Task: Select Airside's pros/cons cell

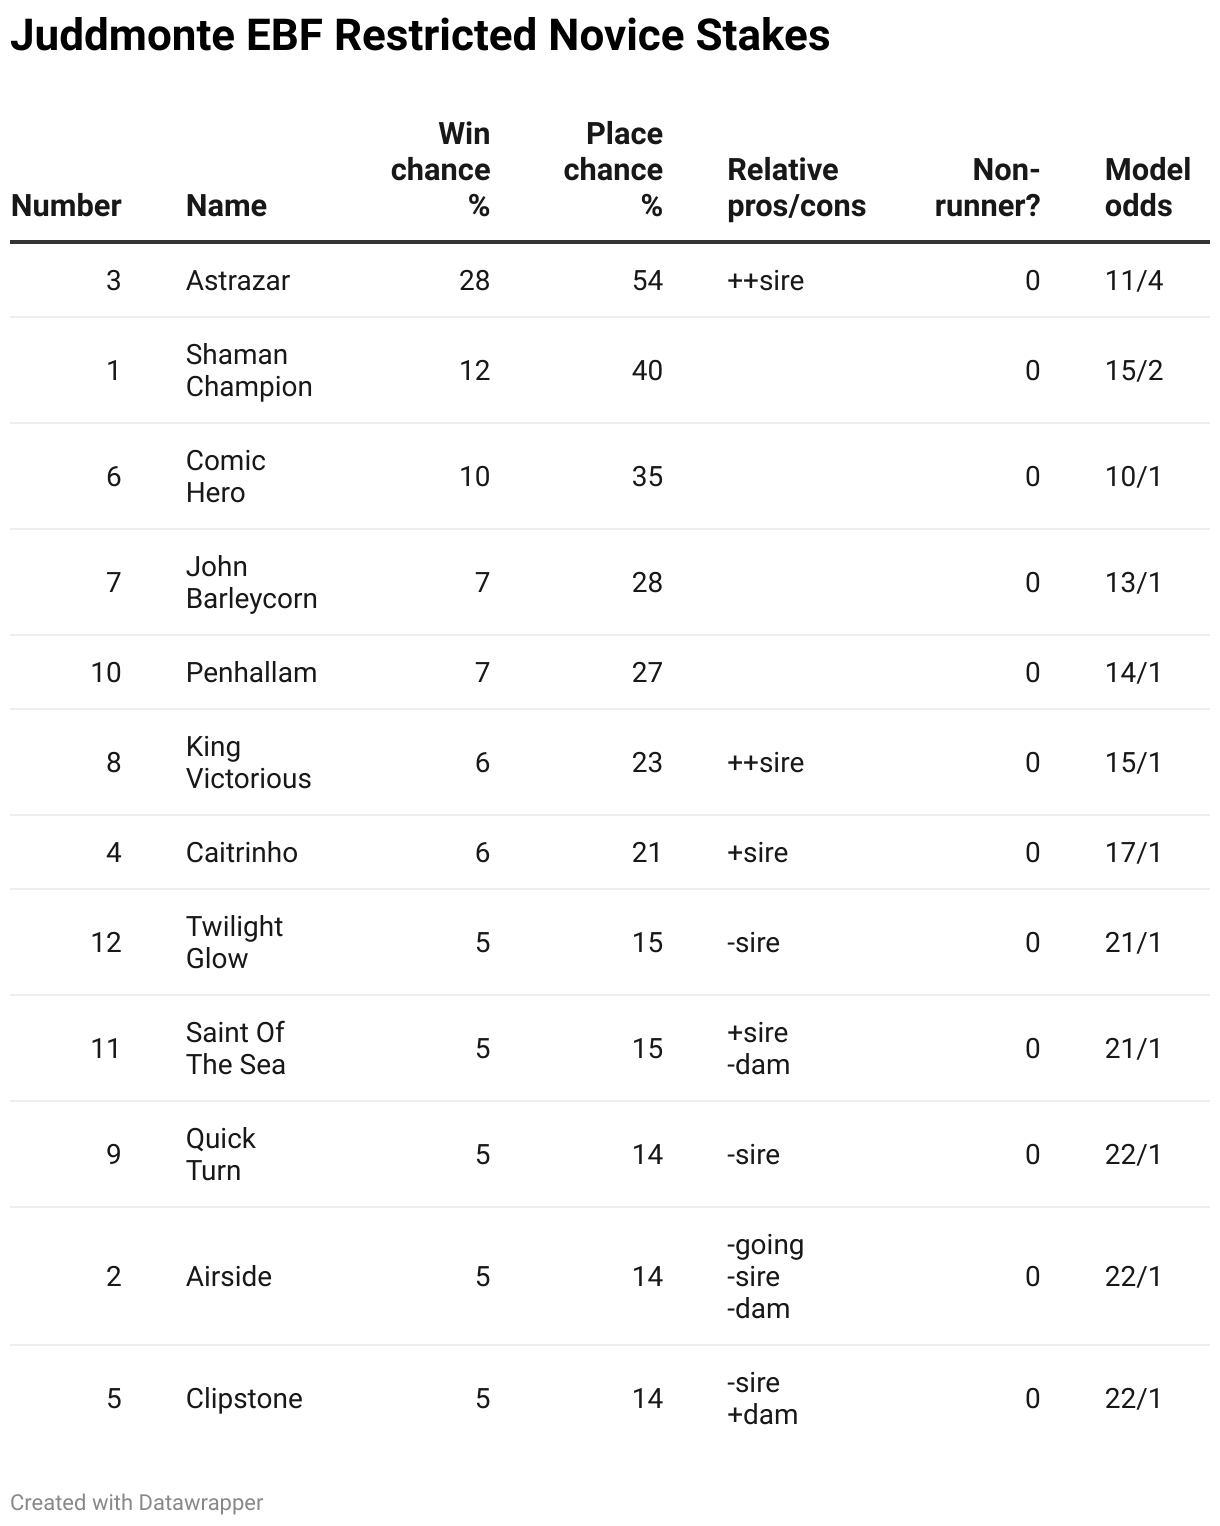Action: (x=765, y=1277)
